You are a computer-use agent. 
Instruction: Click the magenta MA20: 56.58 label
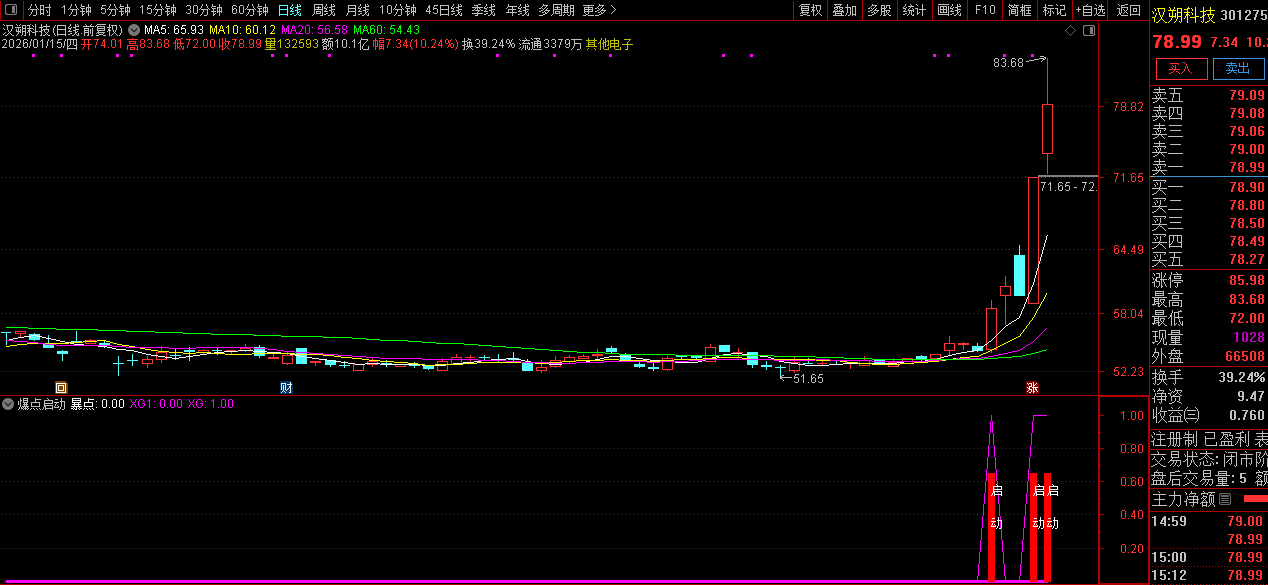(x=314, y=30)
